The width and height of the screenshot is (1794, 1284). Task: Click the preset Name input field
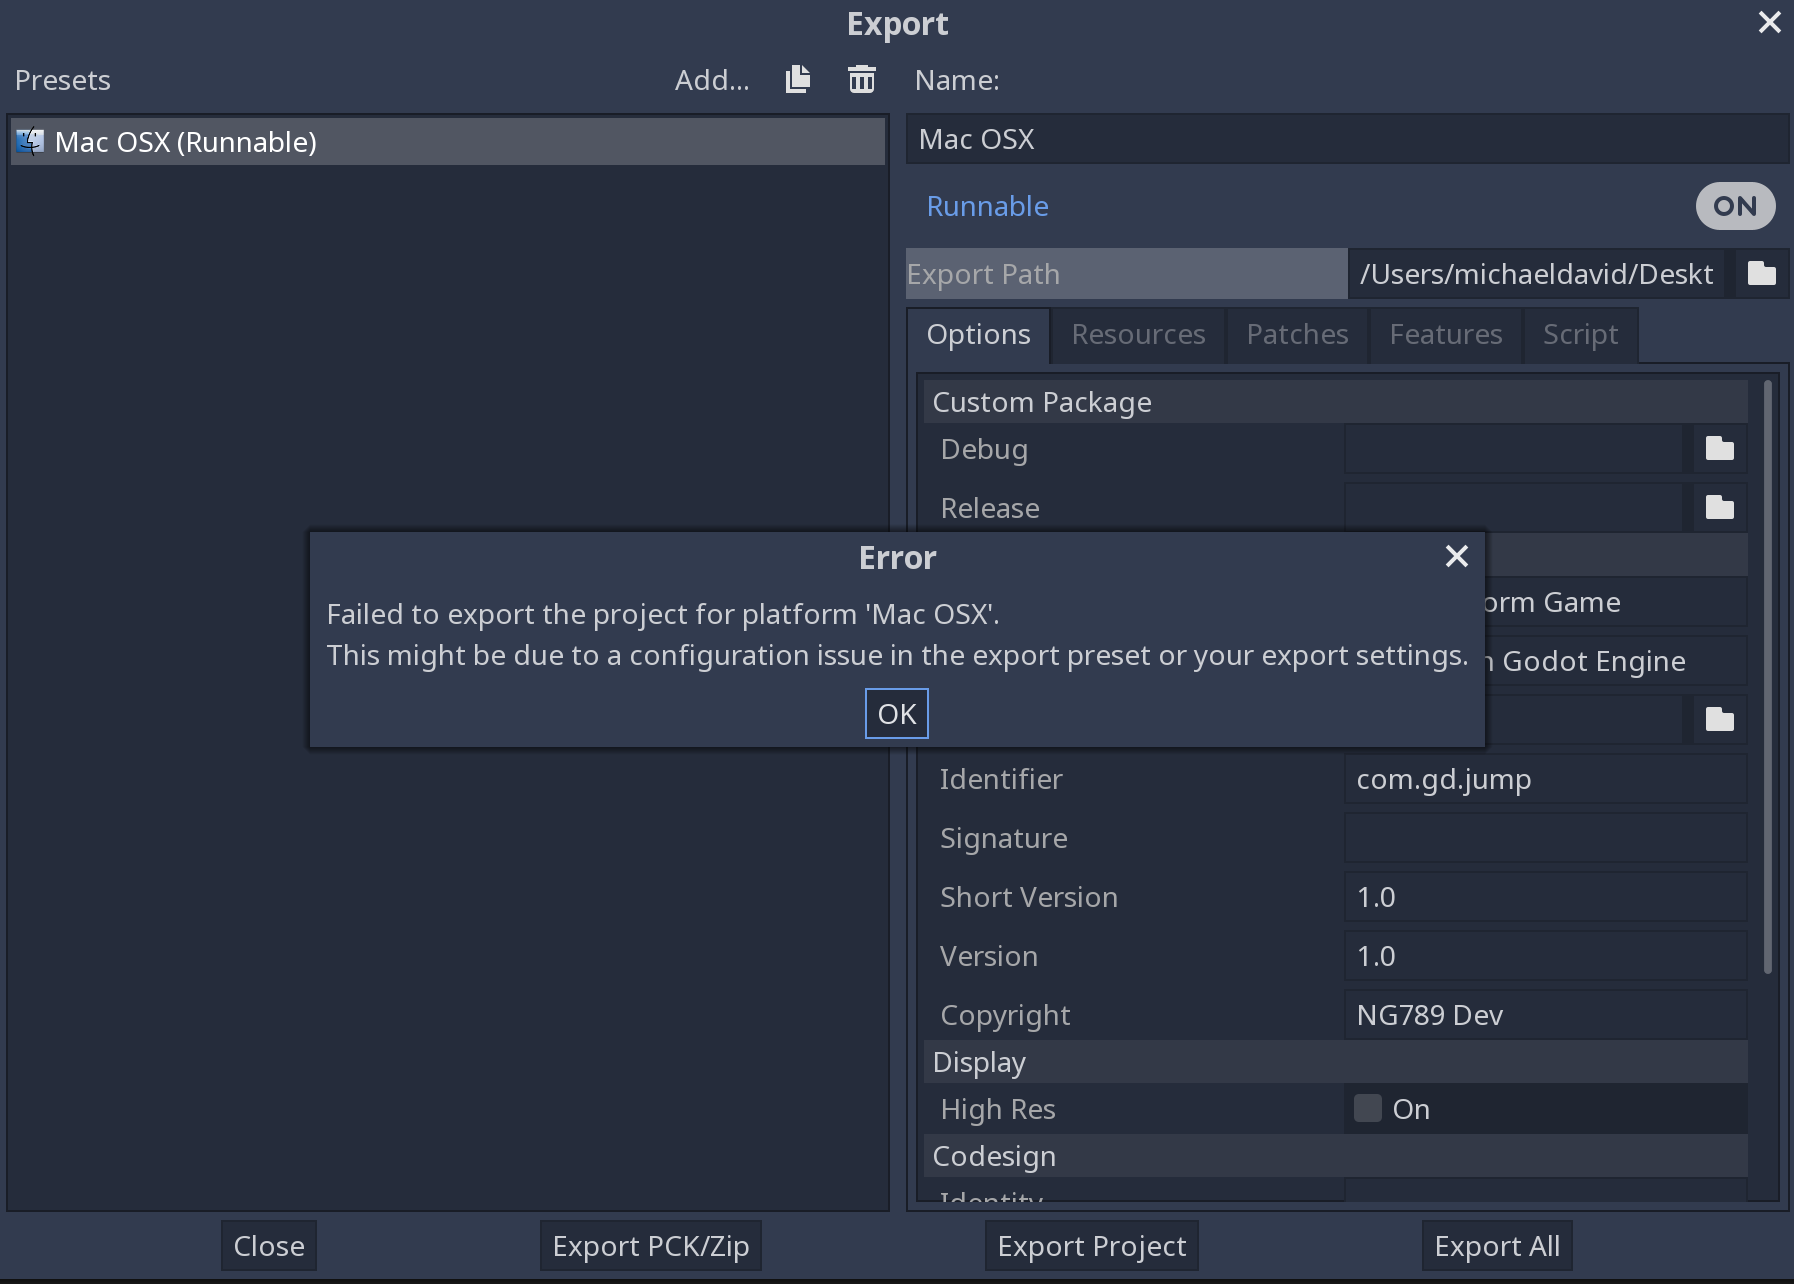coord(1347,139)
